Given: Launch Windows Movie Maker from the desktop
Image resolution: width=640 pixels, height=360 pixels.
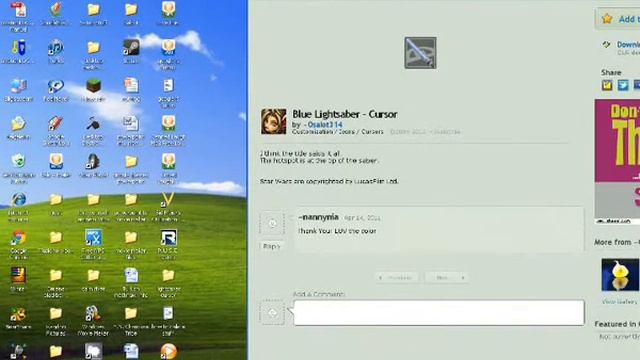Looking at the screenshot, I should point(93,314).
